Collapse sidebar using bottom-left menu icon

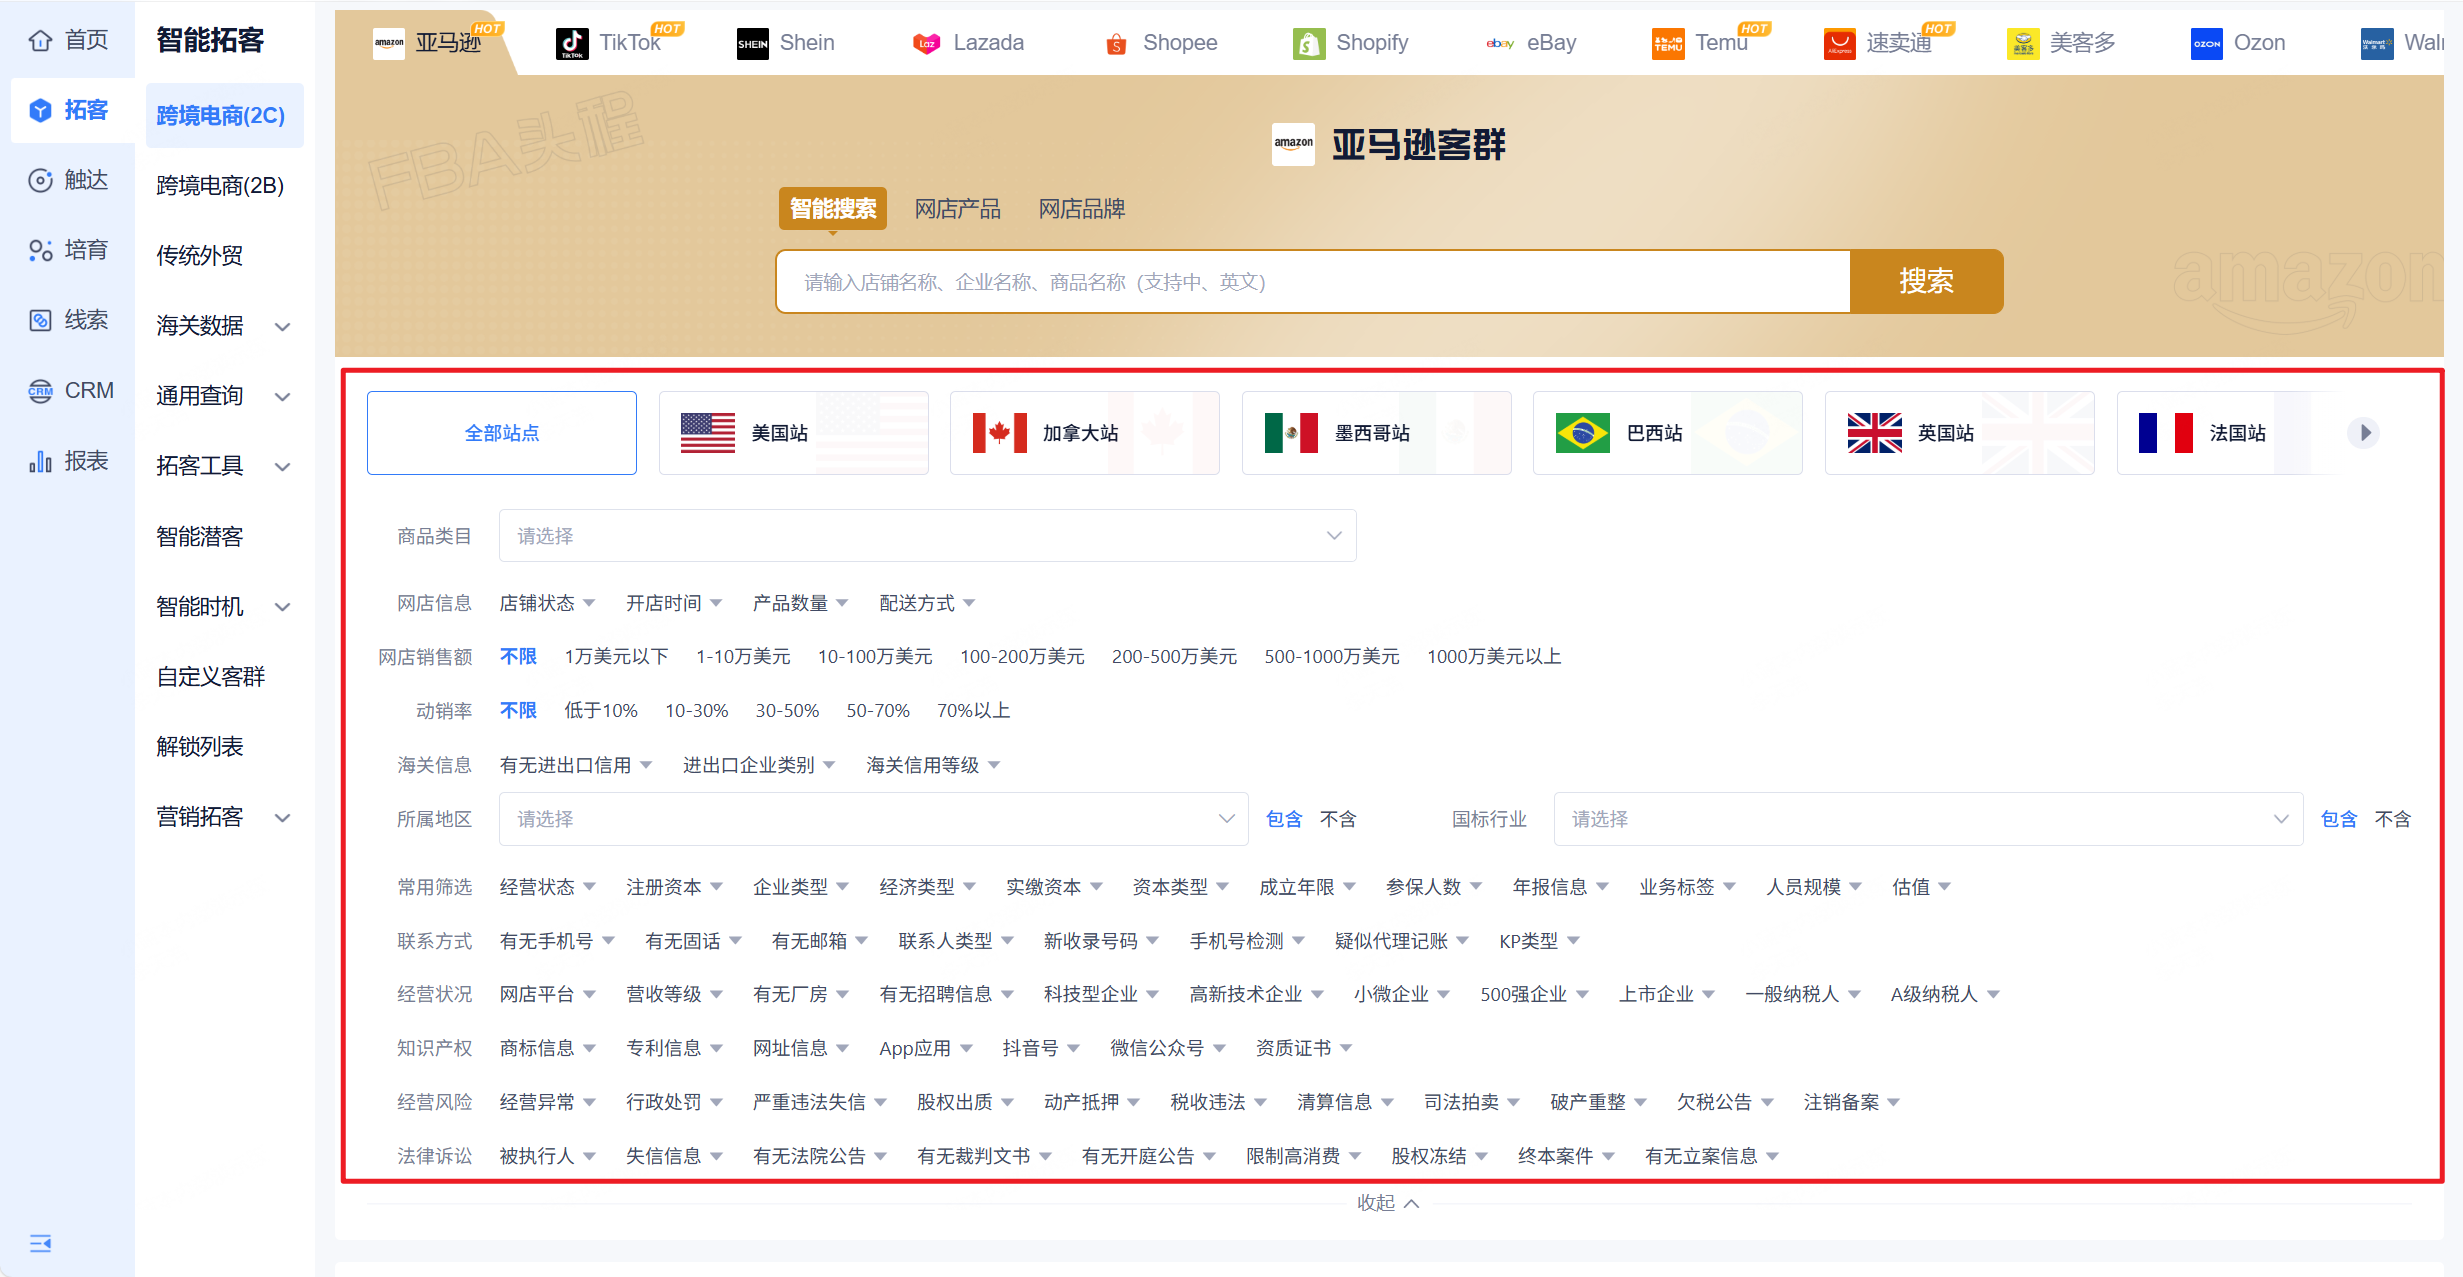pos(40,1243)
